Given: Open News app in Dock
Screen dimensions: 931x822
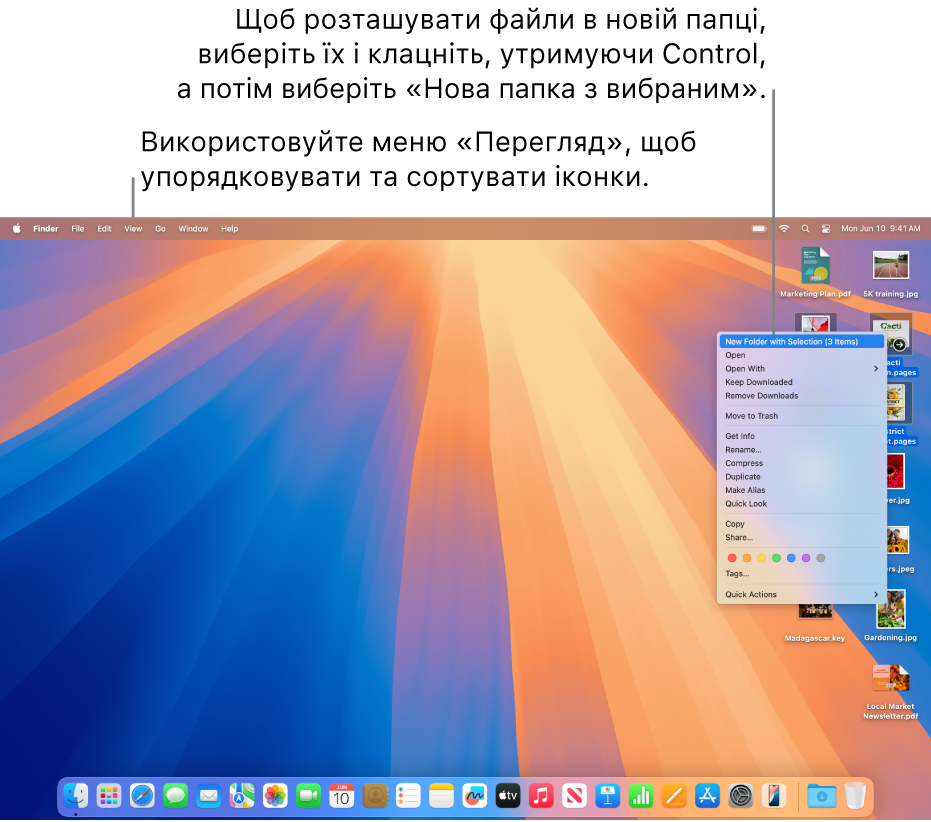Looking at the screenshot, I should click(x=575, y=796).
